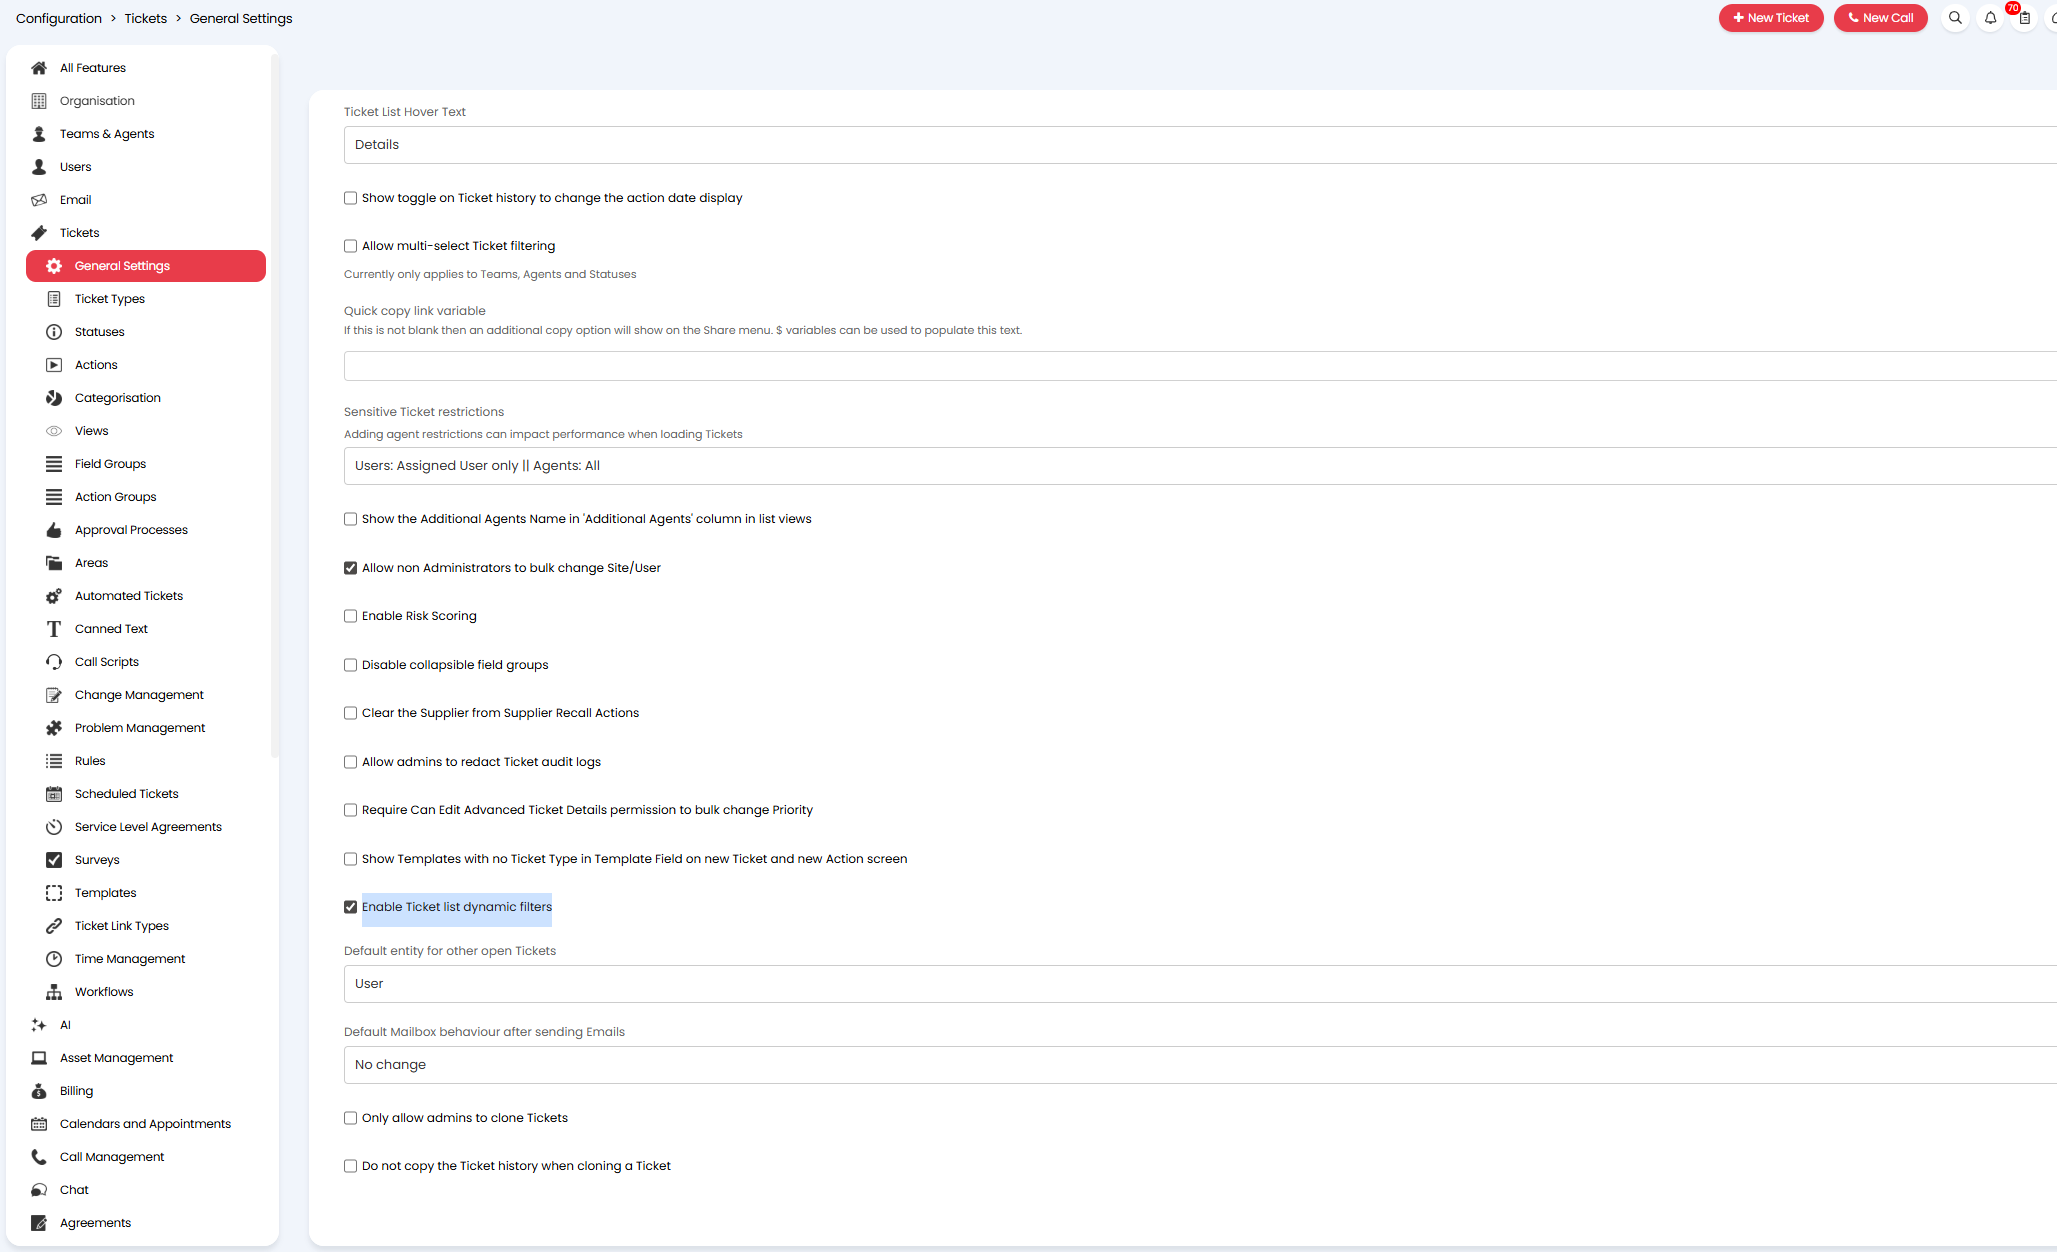Open Default entity for other open Tickets dropdown
The width and height of the screenshot is (2057, 1252).
[x=1198, y=984]
